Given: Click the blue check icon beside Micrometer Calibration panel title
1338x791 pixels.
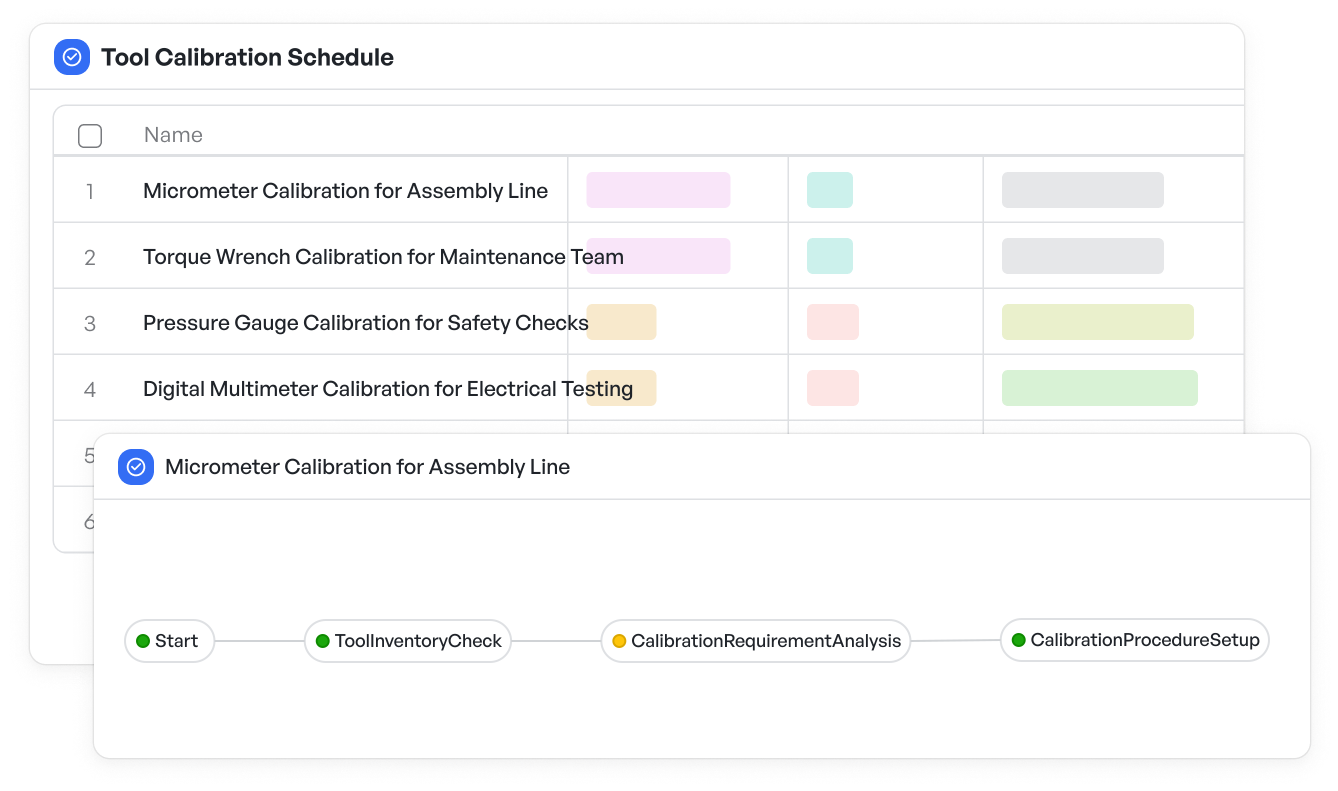Looking at the screenshot, I should (x=136, y=467).
